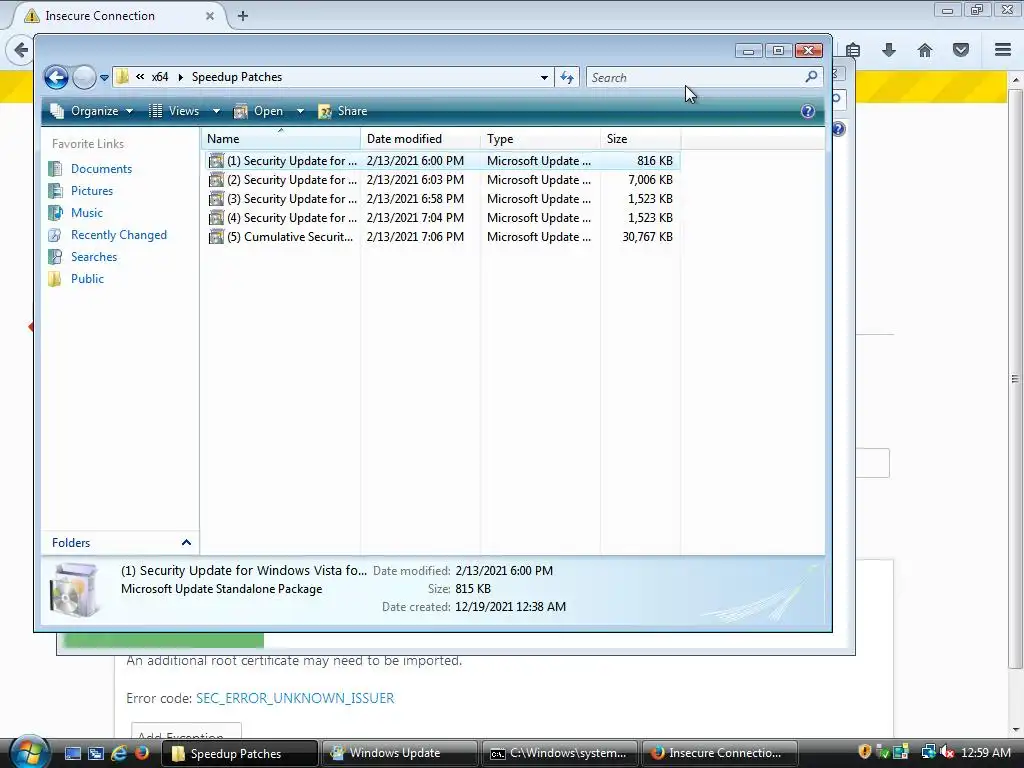The height and width of the screenshot is (768, 1024).
Task: Select the (2) Security Update file
Action: coord(442,180)
